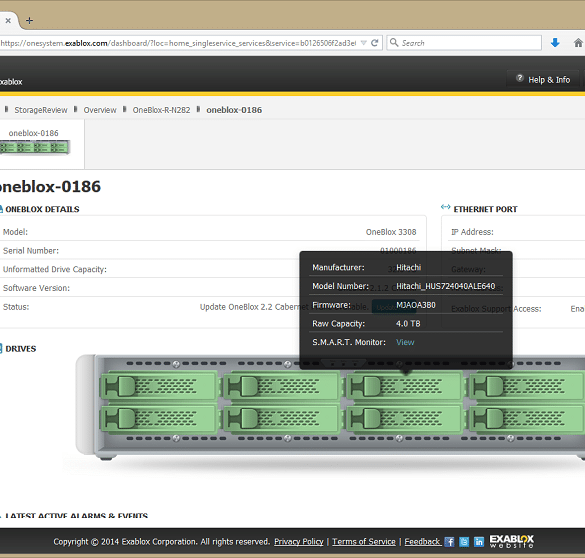Click the MJAOA3B0 firmware value
Screen dimensions: 585x558
coord(416,305)
